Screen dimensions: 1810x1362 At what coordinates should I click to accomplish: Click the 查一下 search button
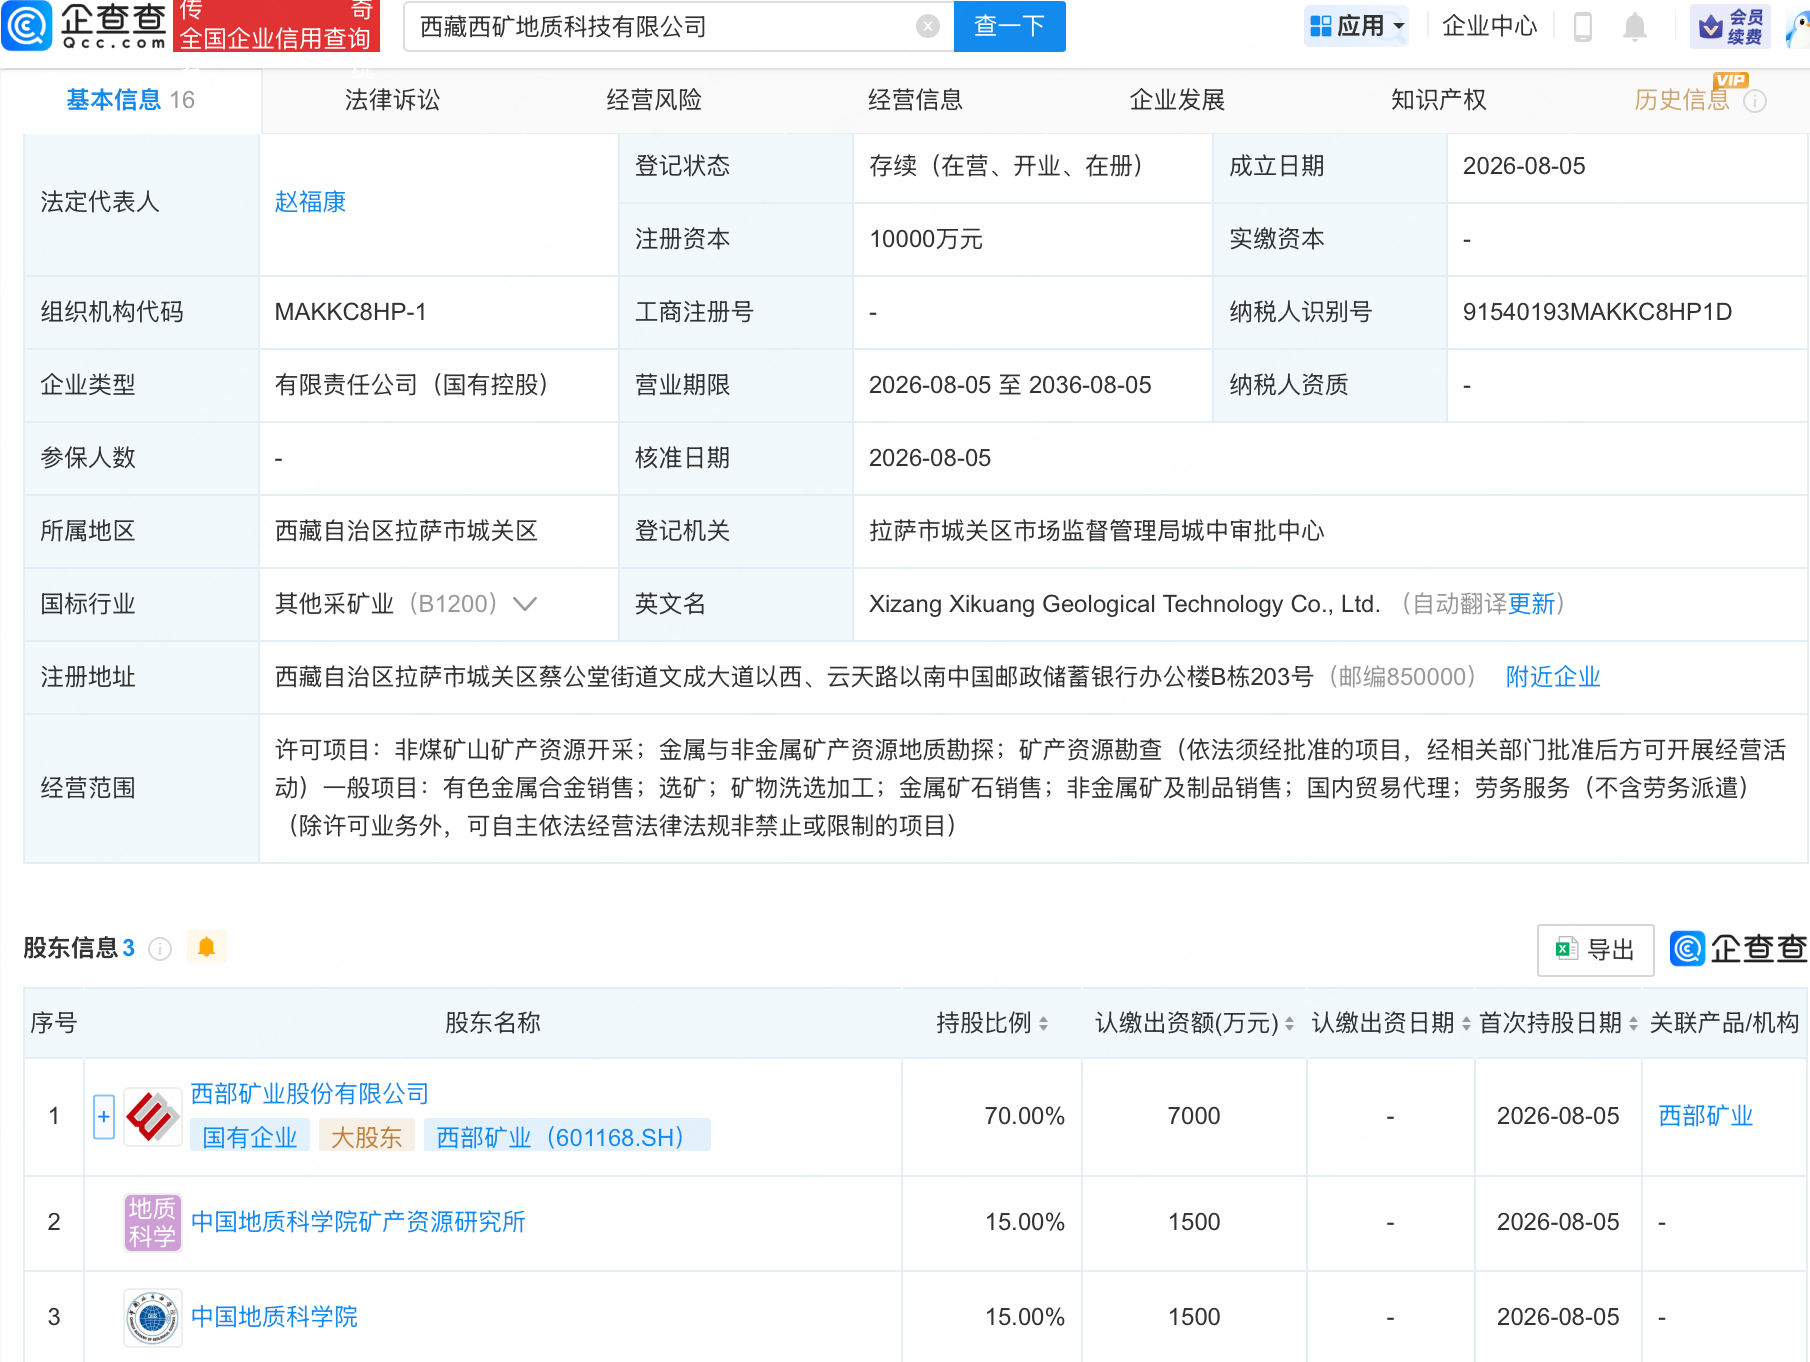pyautogui.click(x=1010, y=26)
